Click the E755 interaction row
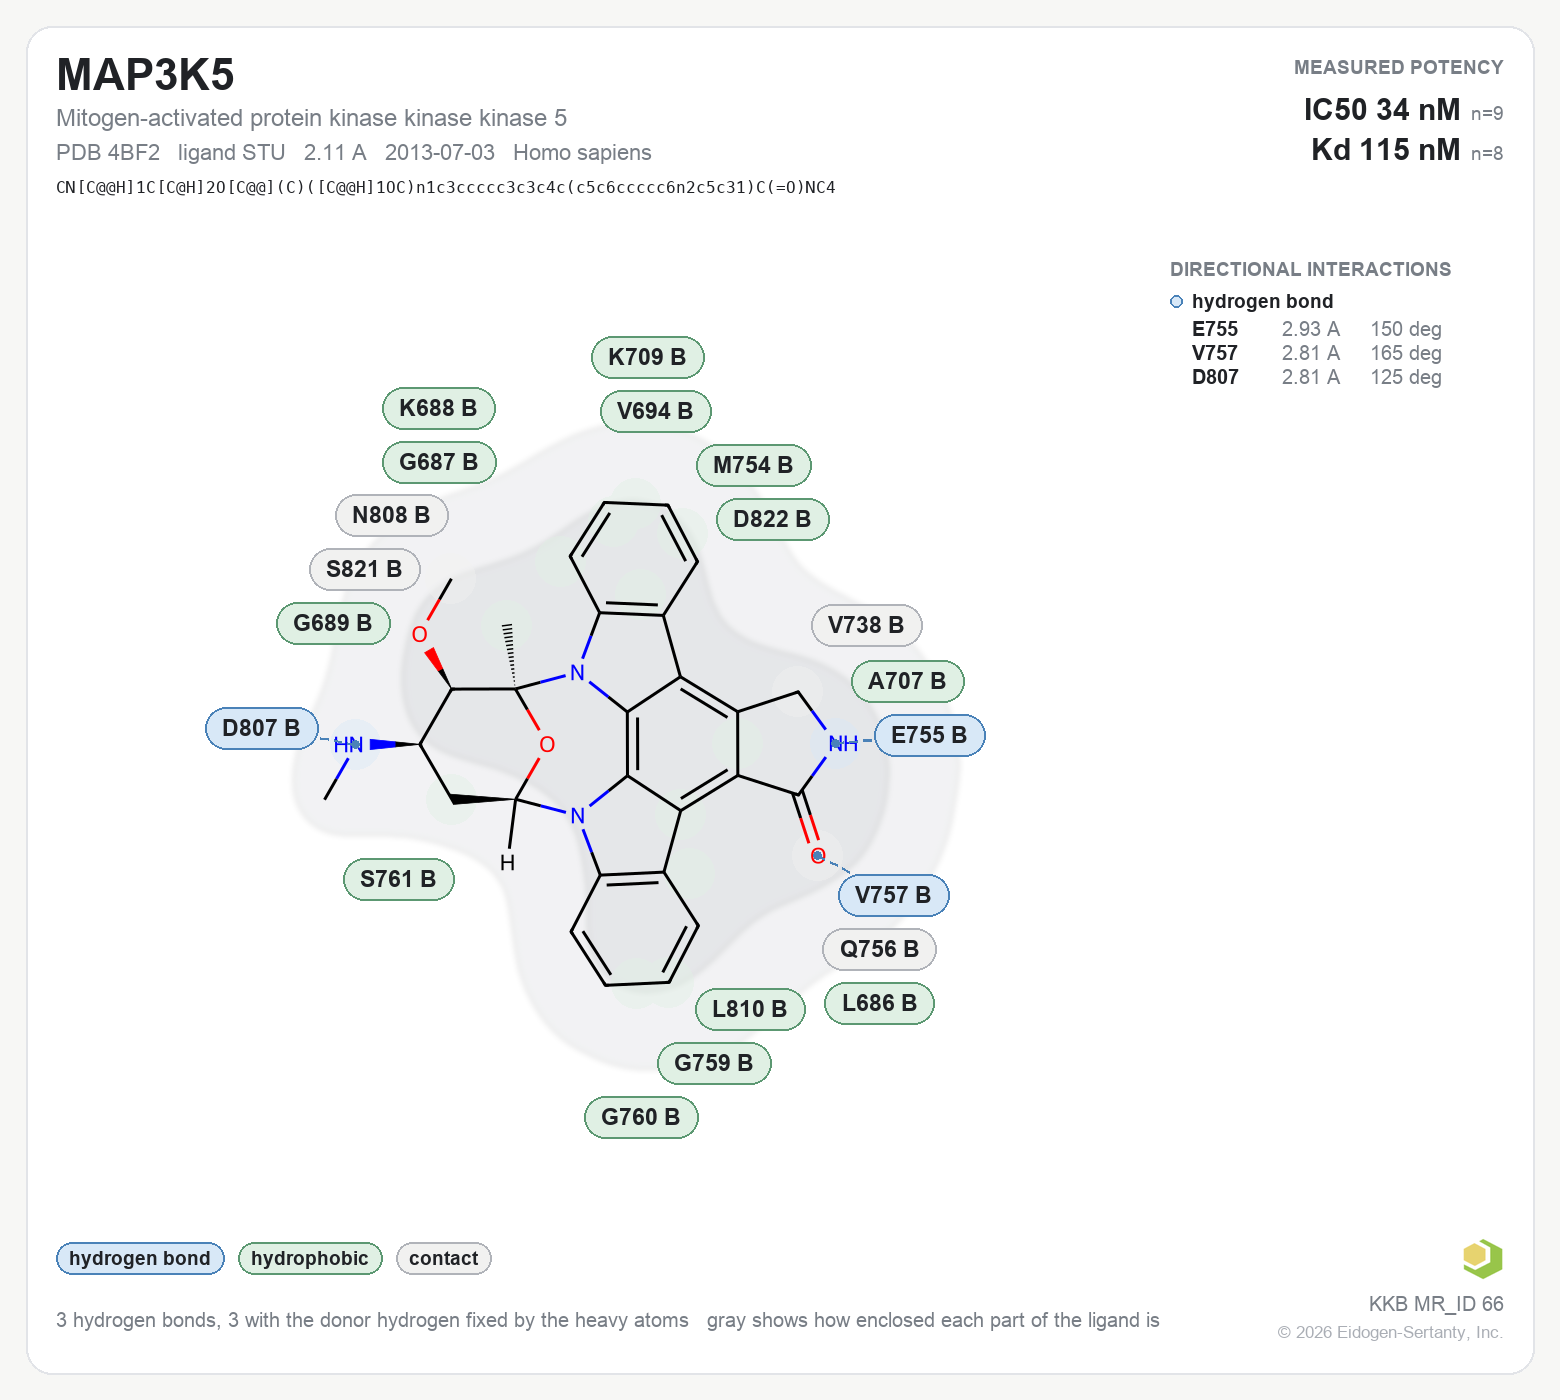Screen dimensions: 1560x1400 [1317, 329]
